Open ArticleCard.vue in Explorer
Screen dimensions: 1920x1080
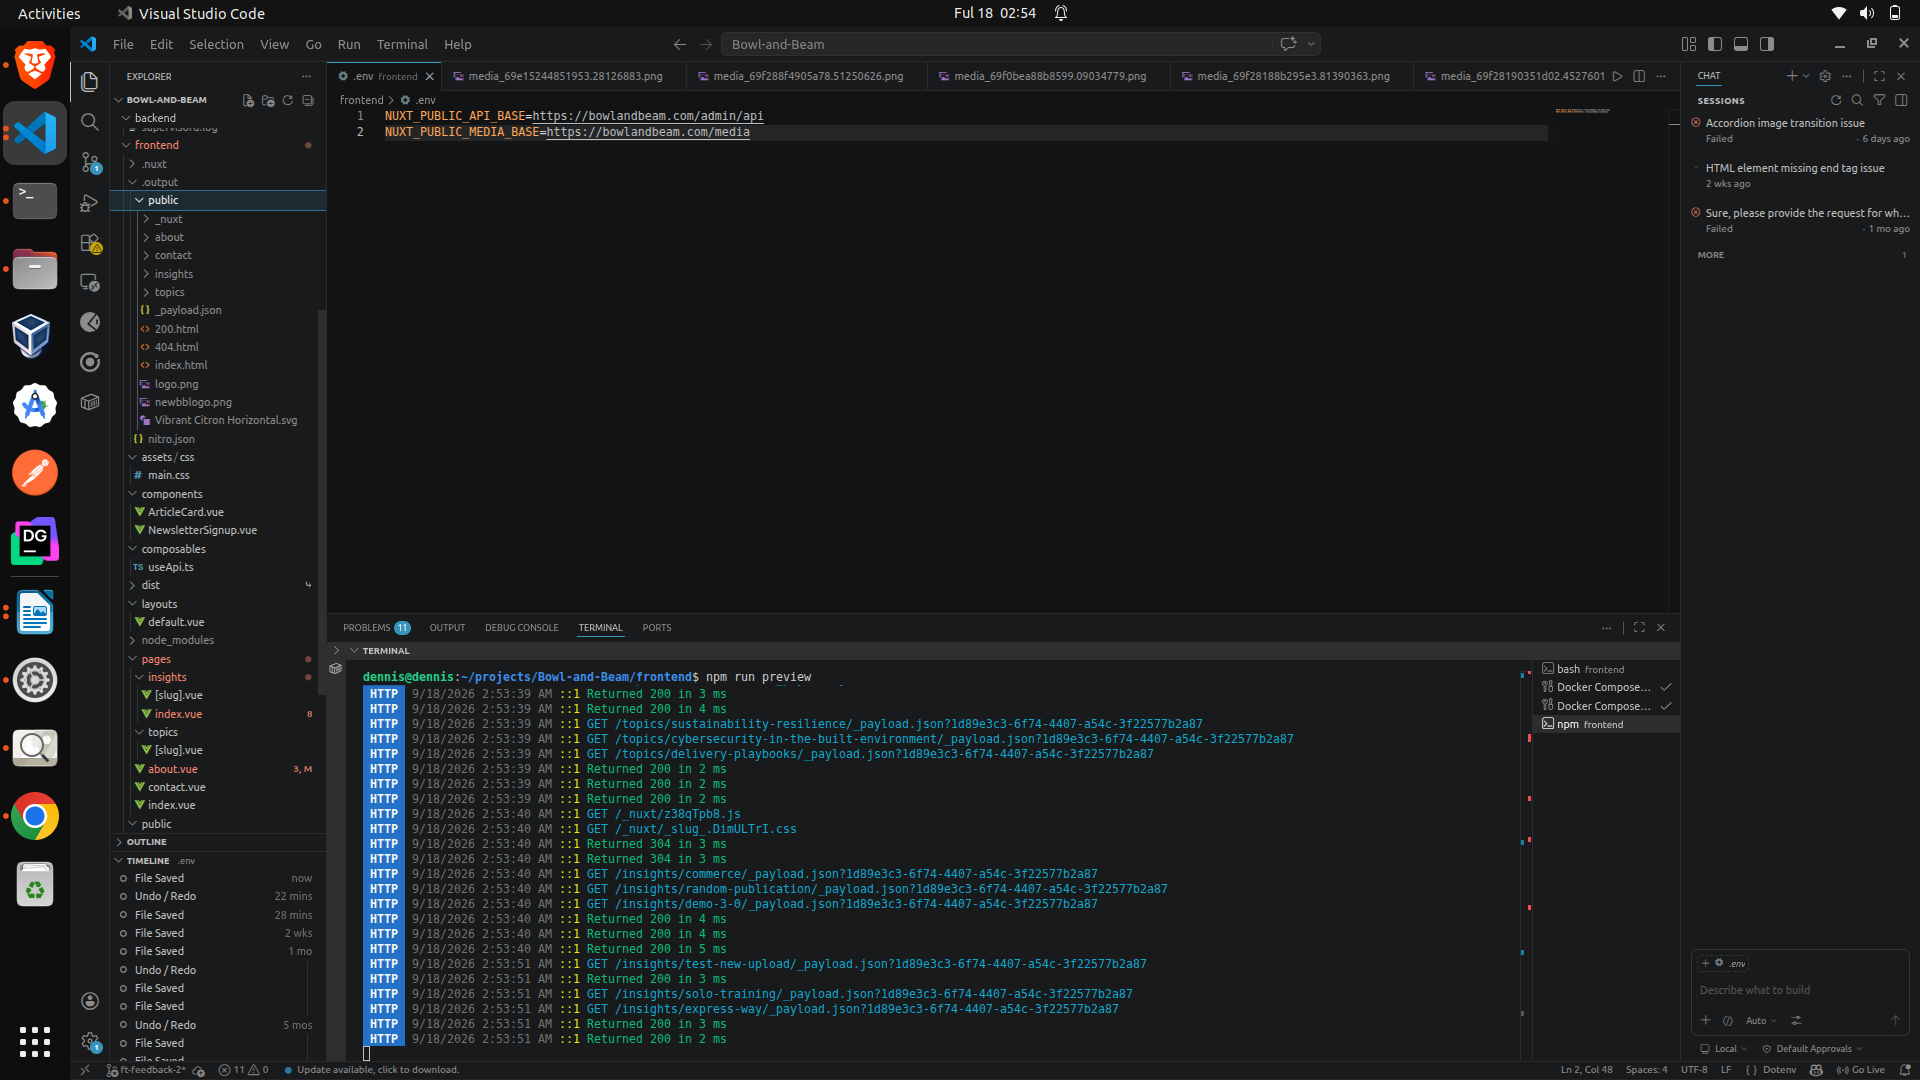[186, 512]
